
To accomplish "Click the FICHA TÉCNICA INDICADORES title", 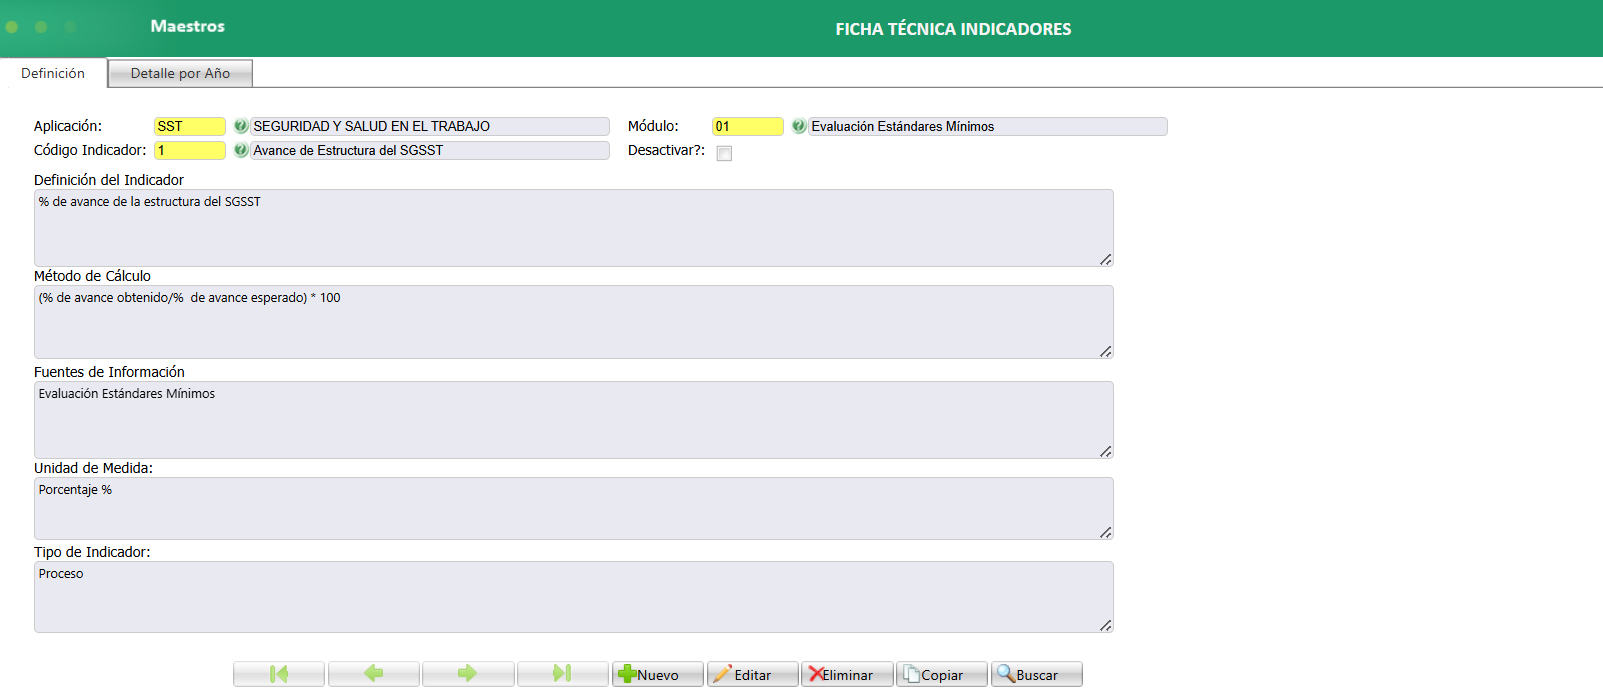I will [x=953, y=29].
